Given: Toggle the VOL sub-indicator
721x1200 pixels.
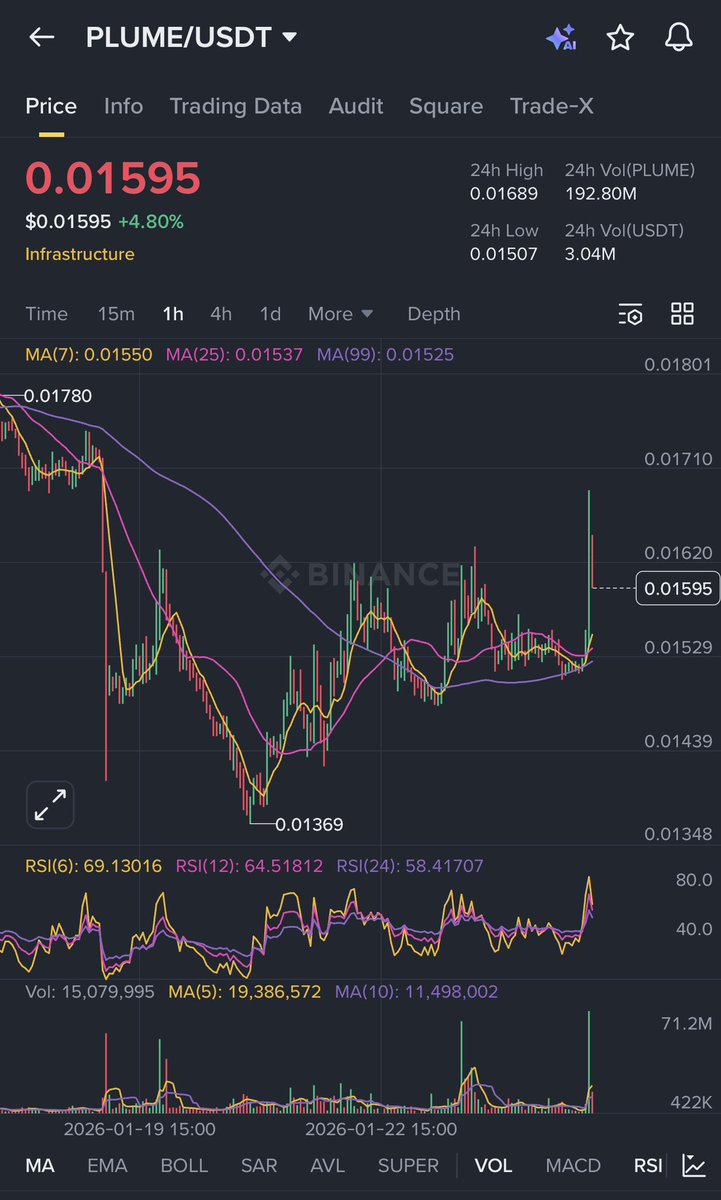Looking at the screenshot, I should [493, 1166].
